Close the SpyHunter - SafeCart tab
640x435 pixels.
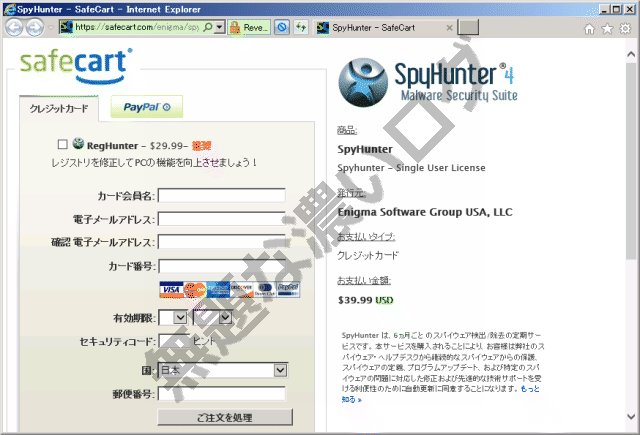point(449,28)
